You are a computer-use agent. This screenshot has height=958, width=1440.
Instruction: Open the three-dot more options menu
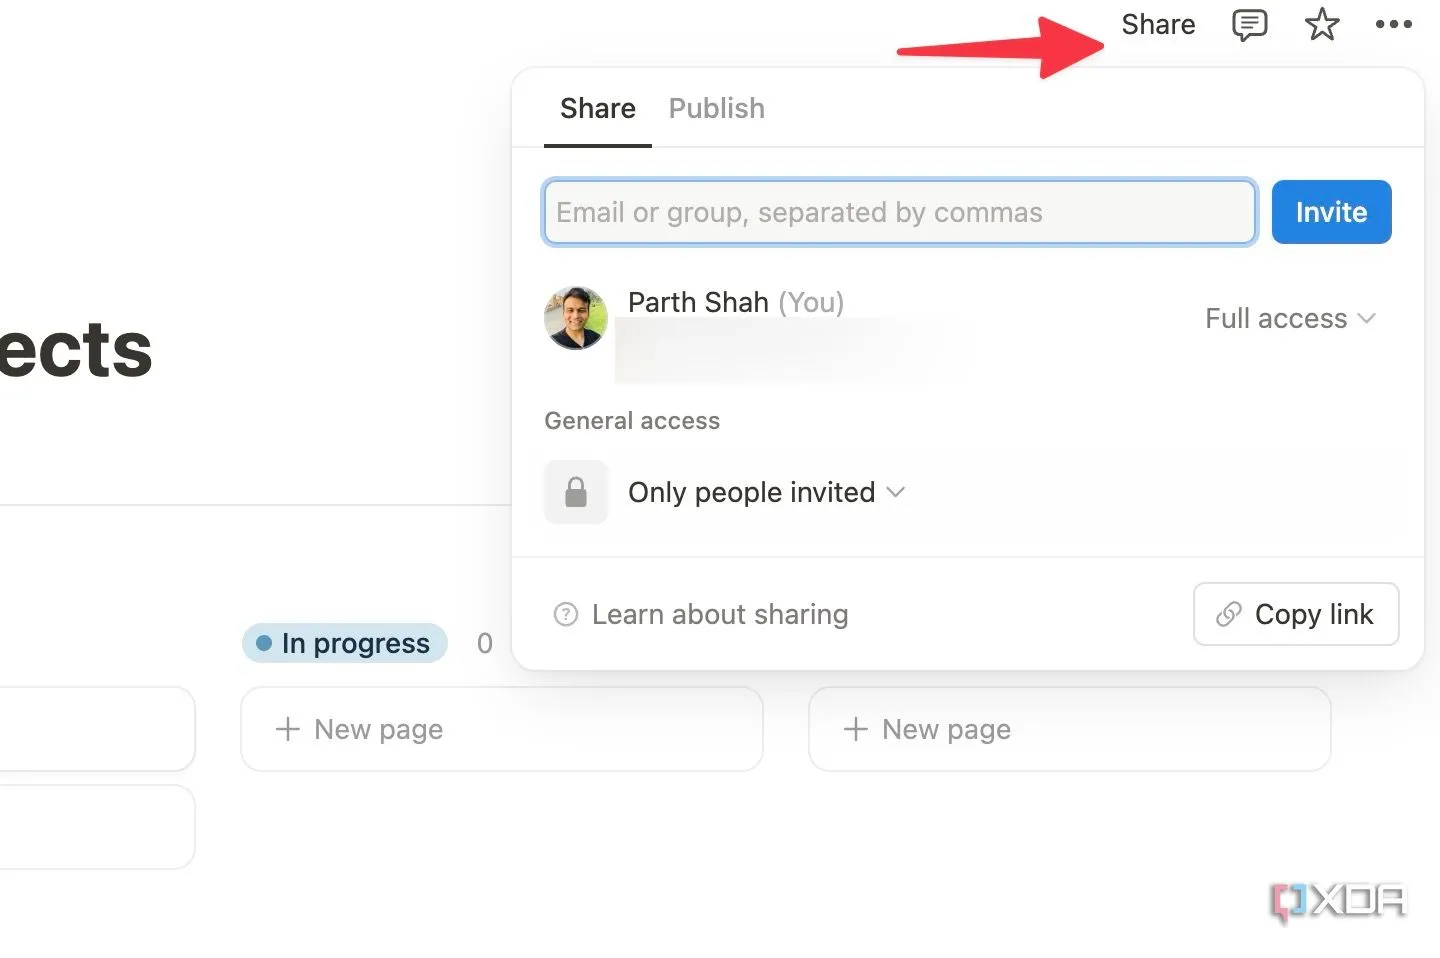click(x=1394, y=24)
